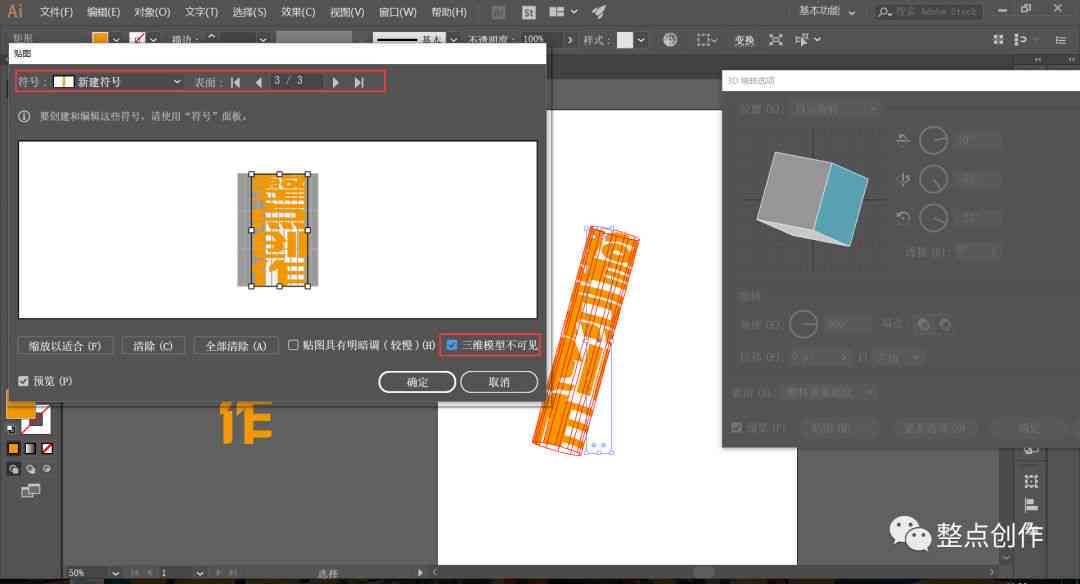Click the select similar objects icon
This screenshot has width=1080, height=584.
click(x=802, y=40)
